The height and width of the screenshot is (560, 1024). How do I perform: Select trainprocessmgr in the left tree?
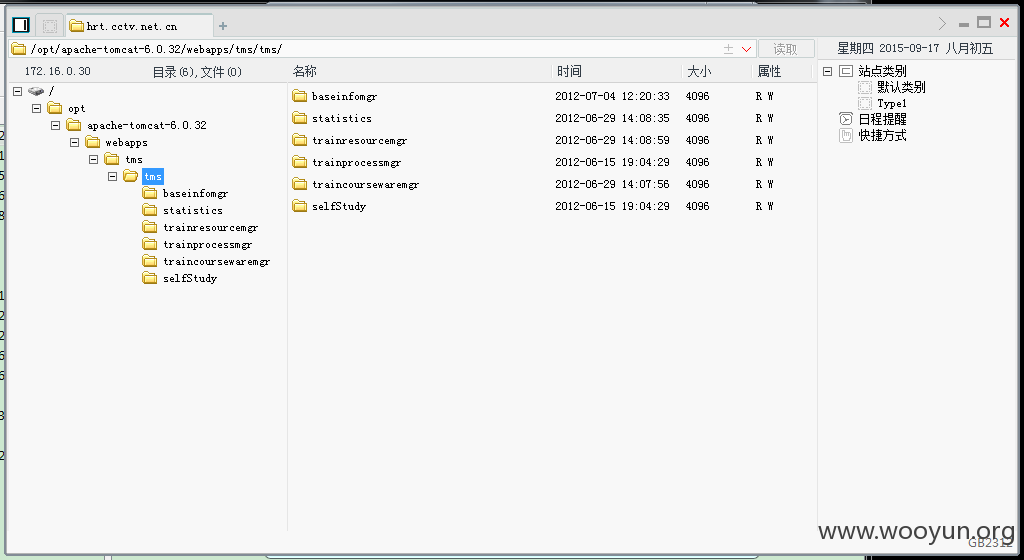(x=207, y=244)
